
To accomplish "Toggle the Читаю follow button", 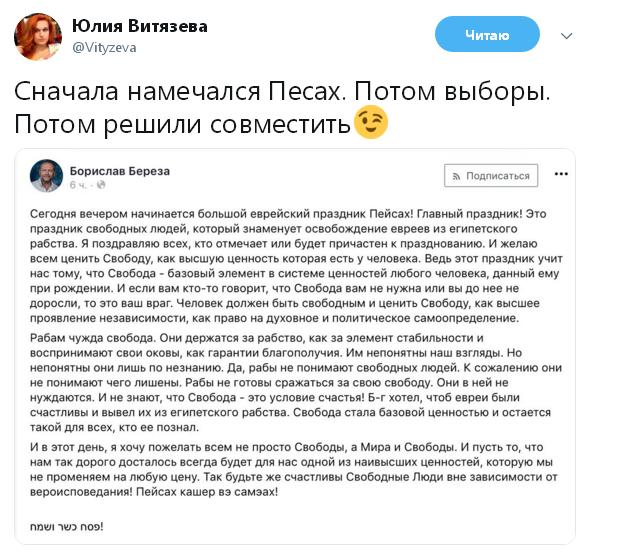I will tap(487, 34).
